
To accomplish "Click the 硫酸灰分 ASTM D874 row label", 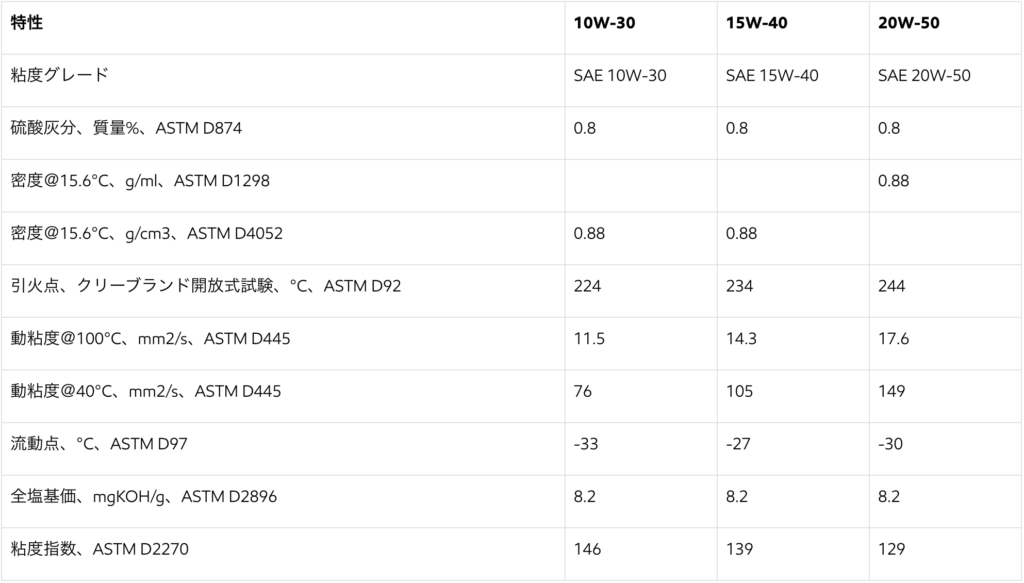I will 126,128.
